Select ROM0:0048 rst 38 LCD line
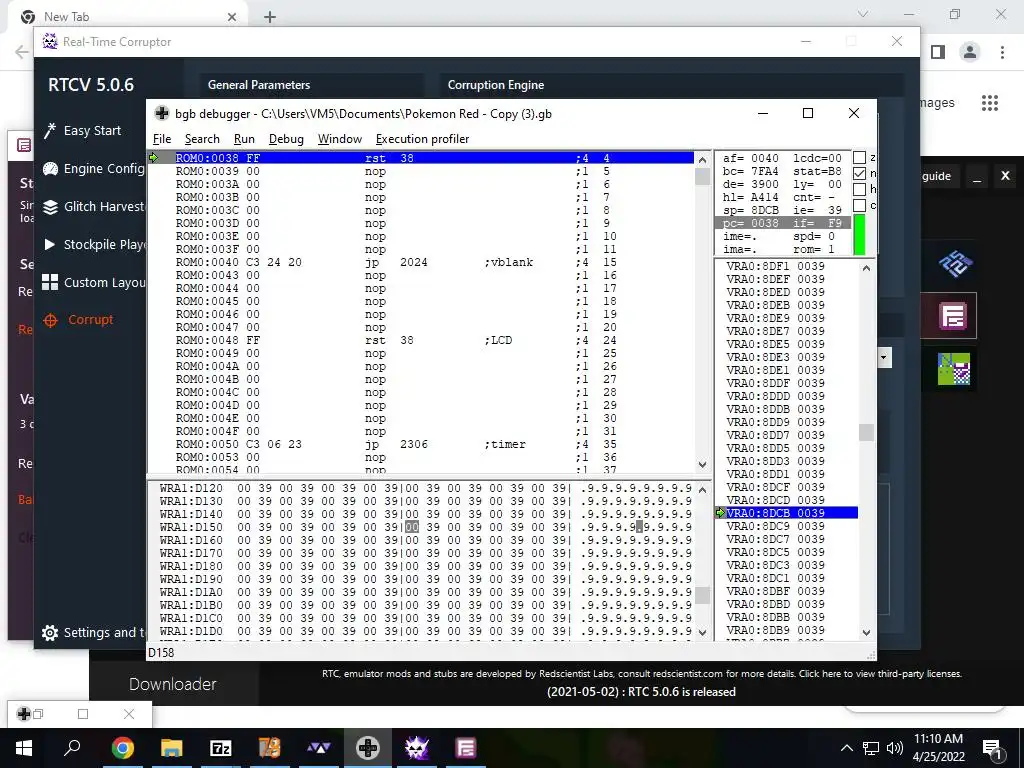 click(421, 340)
